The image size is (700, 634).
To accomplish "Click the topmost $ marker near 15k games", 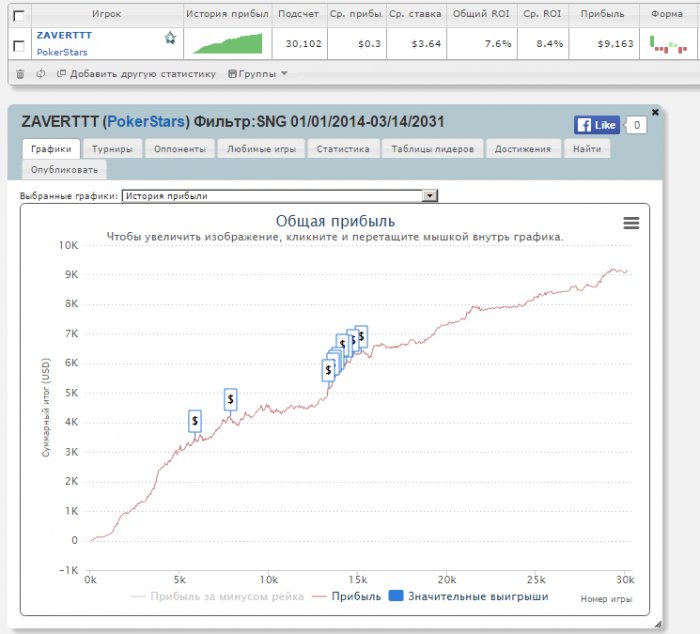I will [361, 336].
